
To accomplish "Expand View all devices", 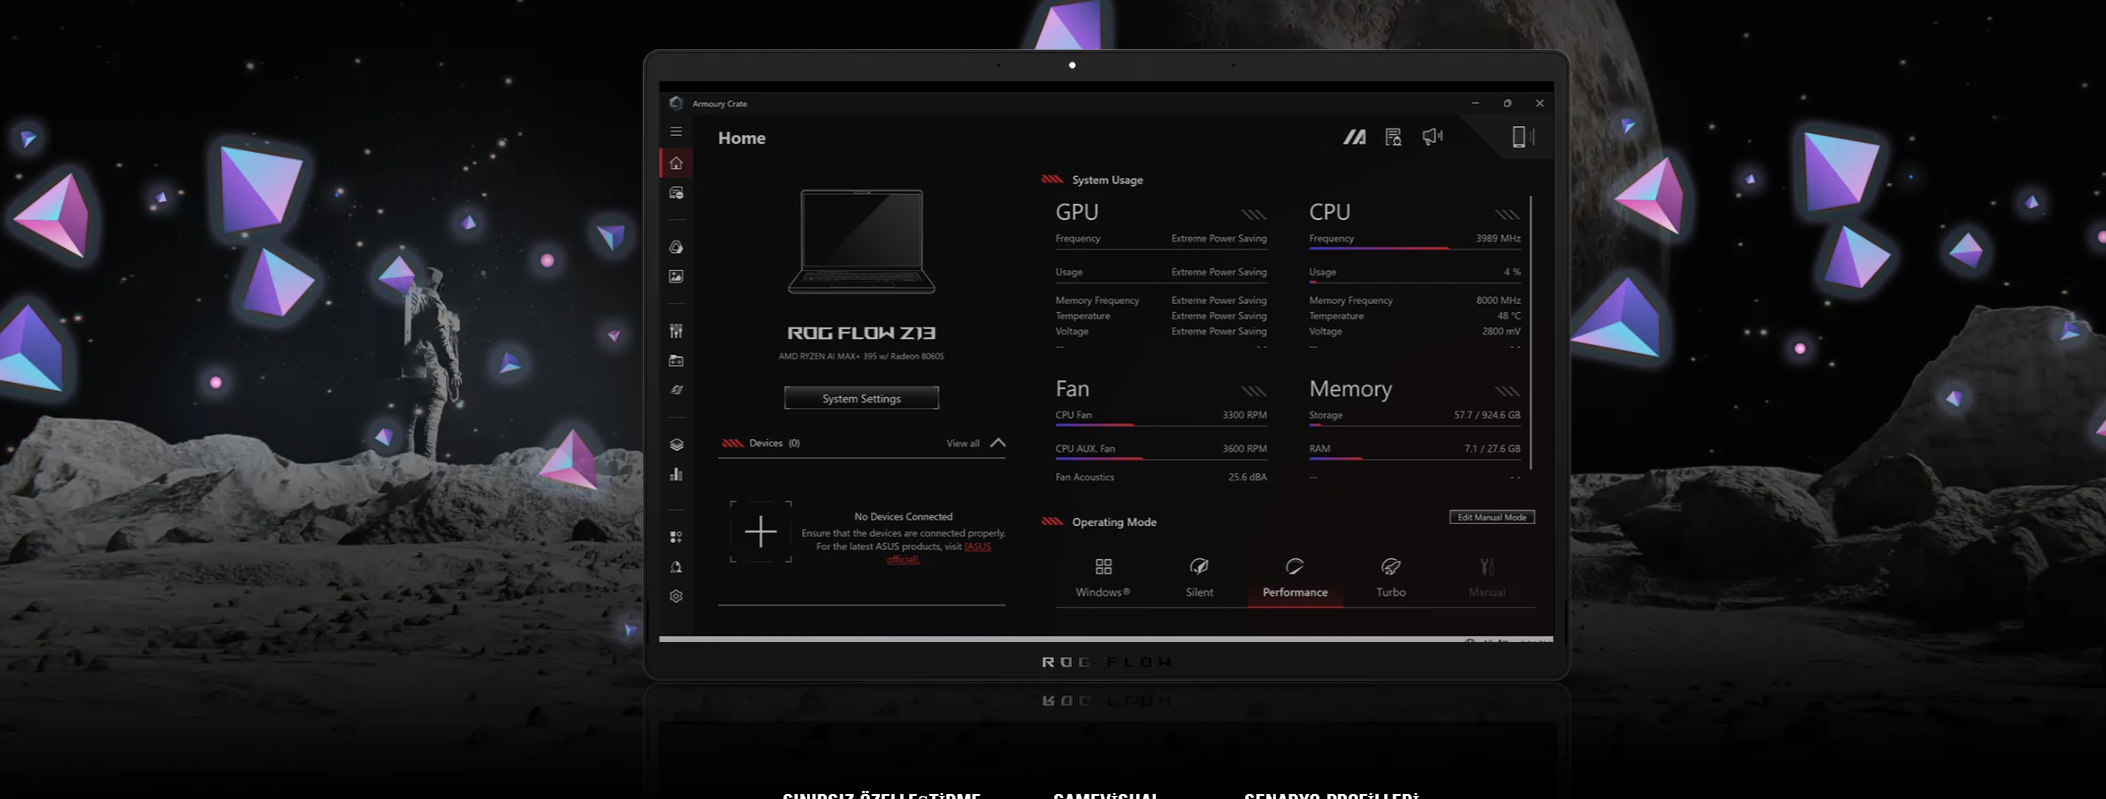I will [x=962, y=443].
